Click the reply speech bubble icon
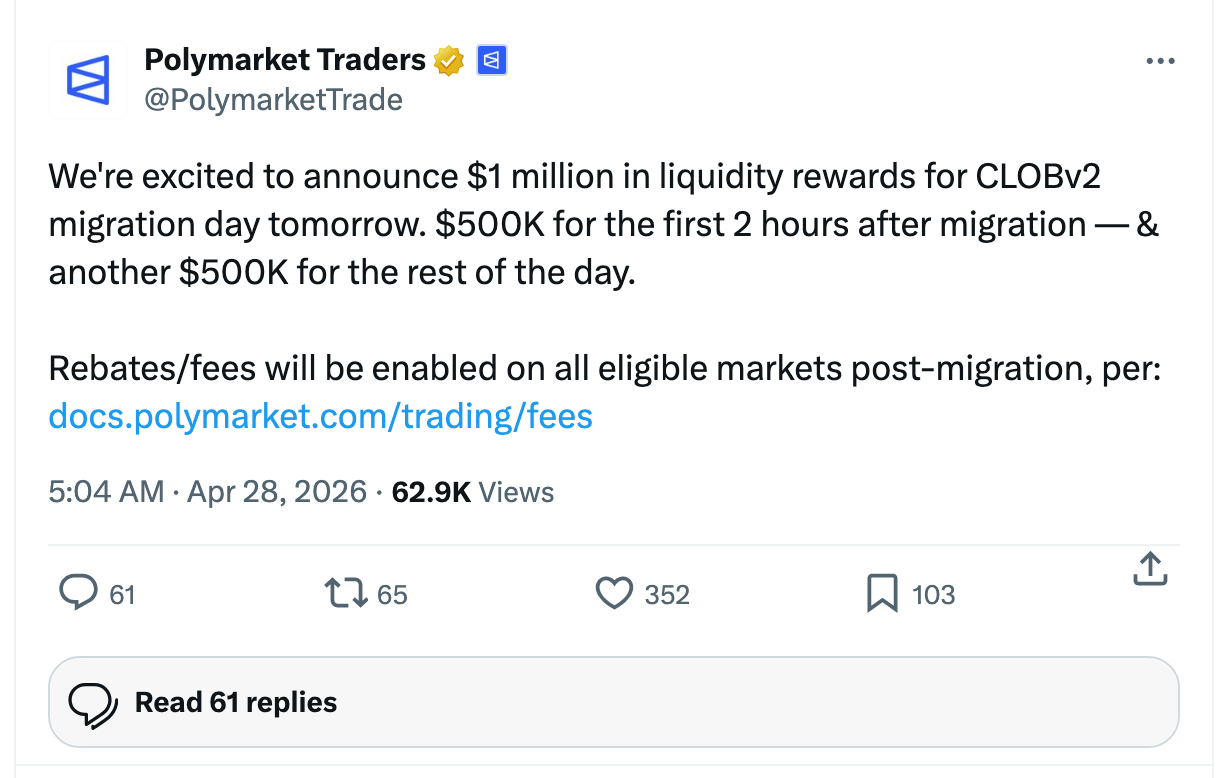The height and width of the screenshot is (778, 1228). tap(78, 594)
